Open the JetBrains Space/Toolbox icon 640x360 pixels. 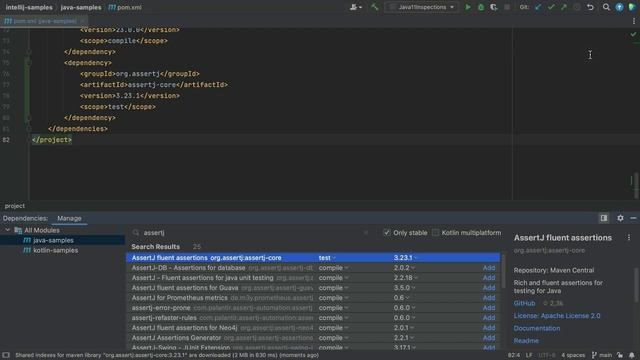[x=632, y=7]
